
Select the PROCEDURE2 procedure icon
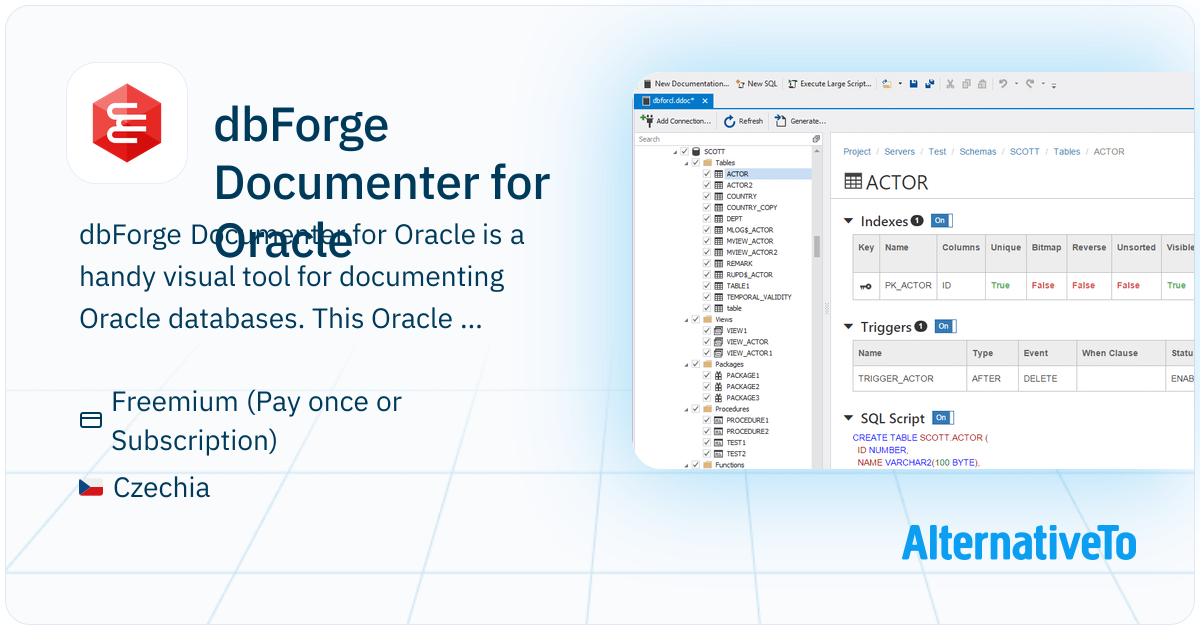718,431
